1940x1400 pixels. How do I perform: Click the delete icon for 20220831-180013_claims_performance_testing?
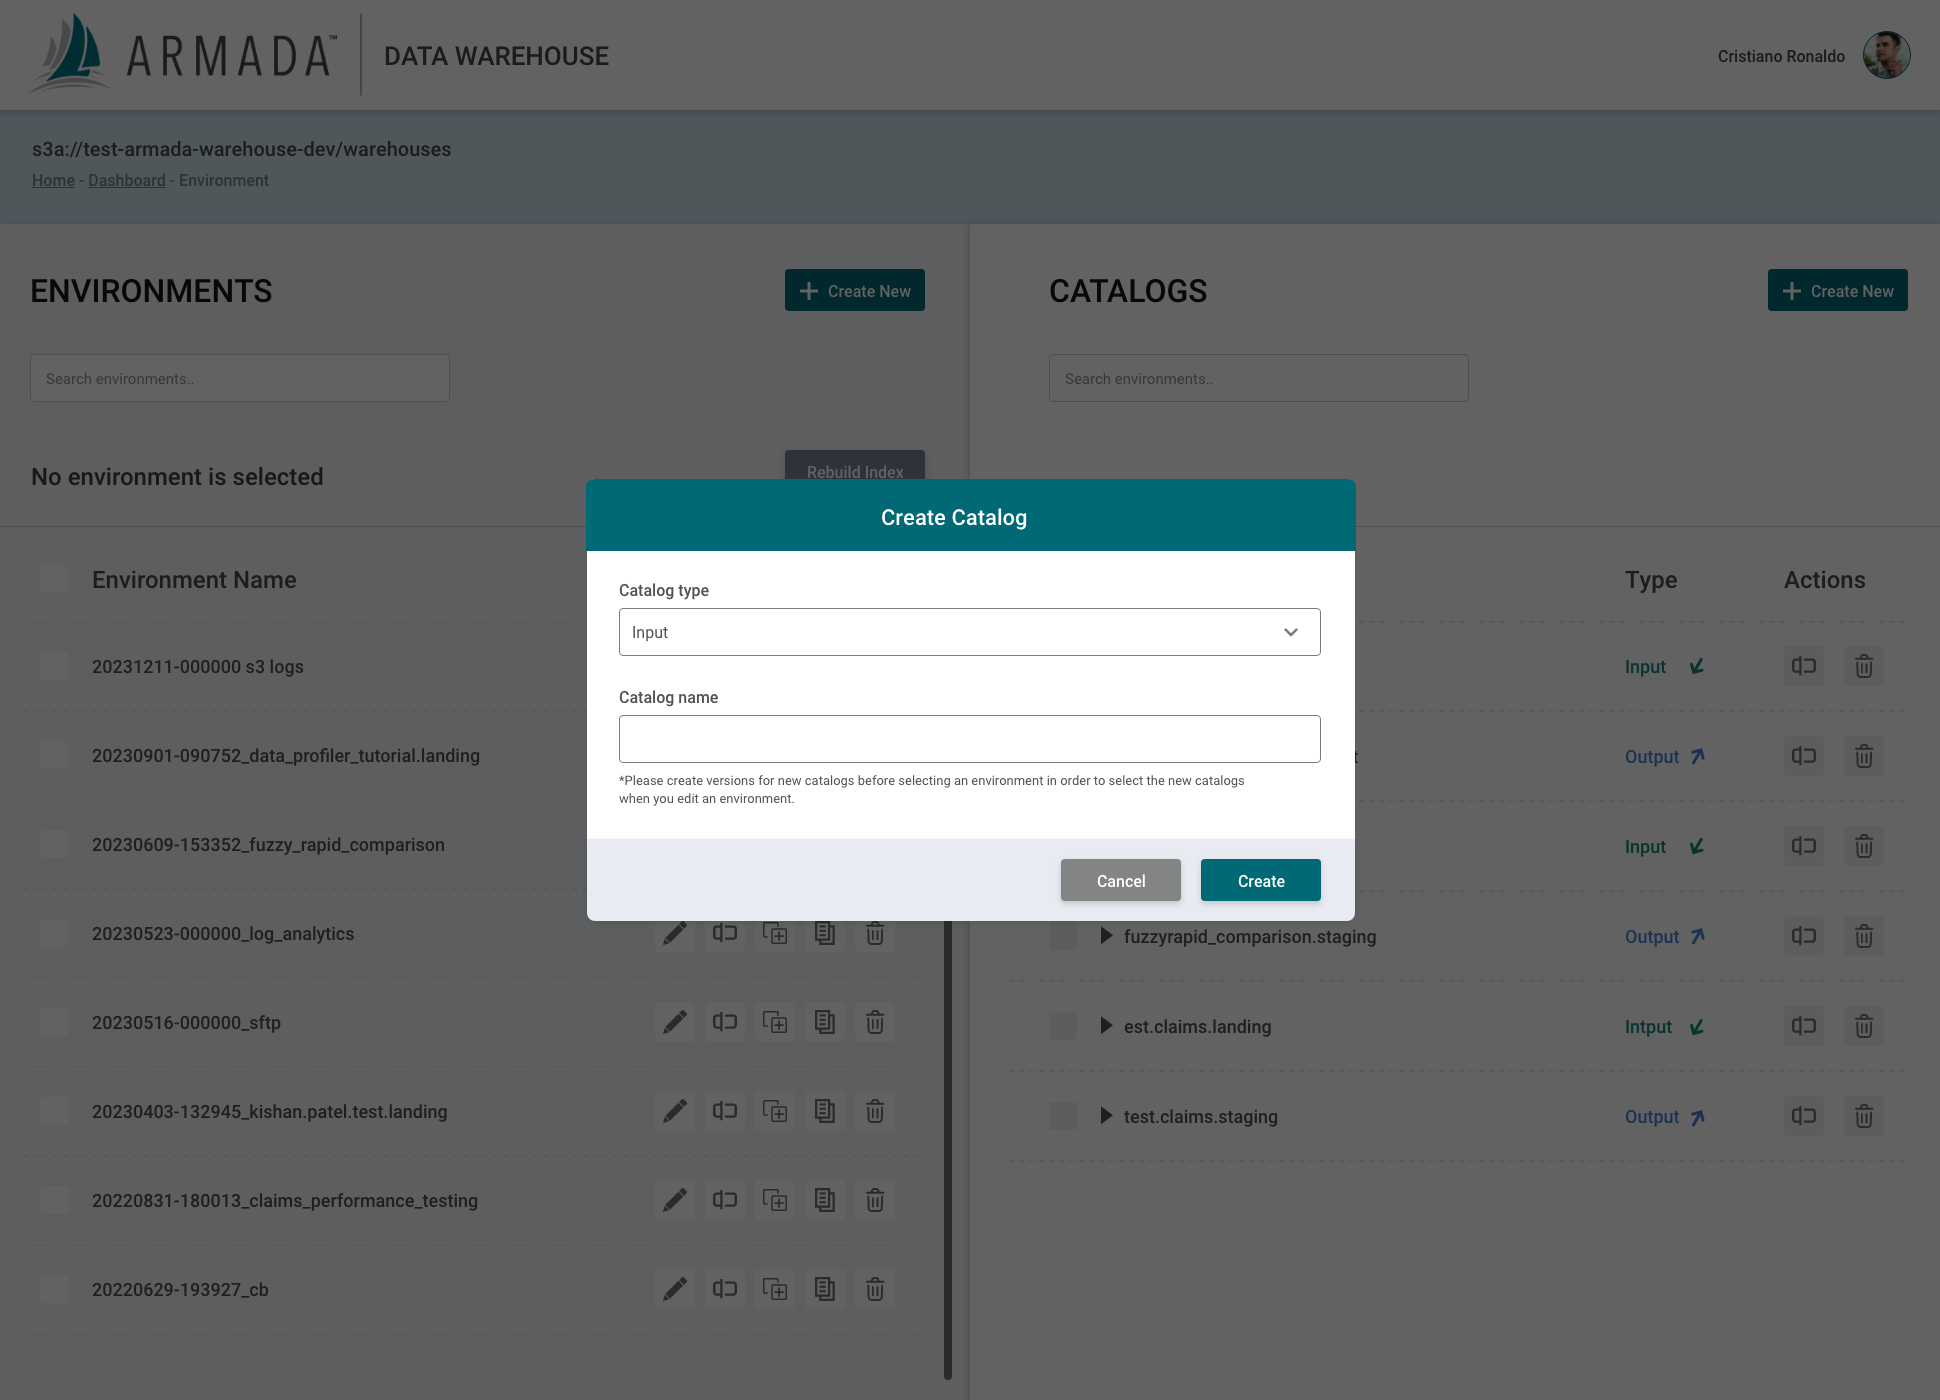click(x=875, y=1200)
